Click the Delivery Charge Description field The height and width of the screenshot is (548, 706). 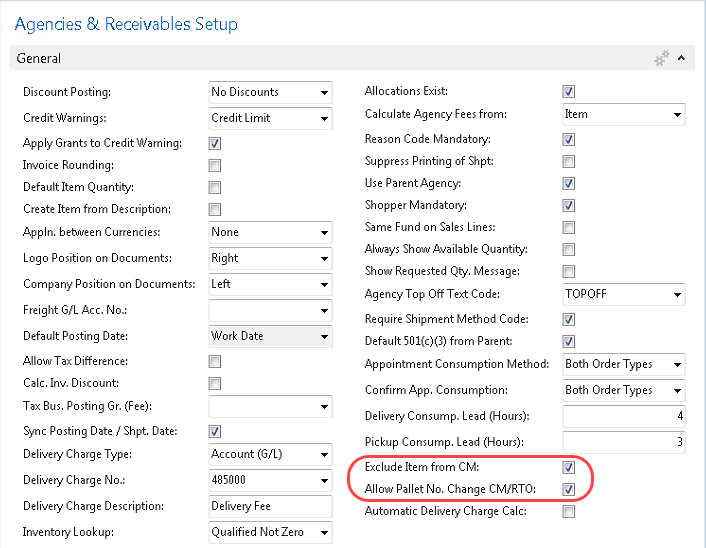pyautogui.click(x=269, y=507)
